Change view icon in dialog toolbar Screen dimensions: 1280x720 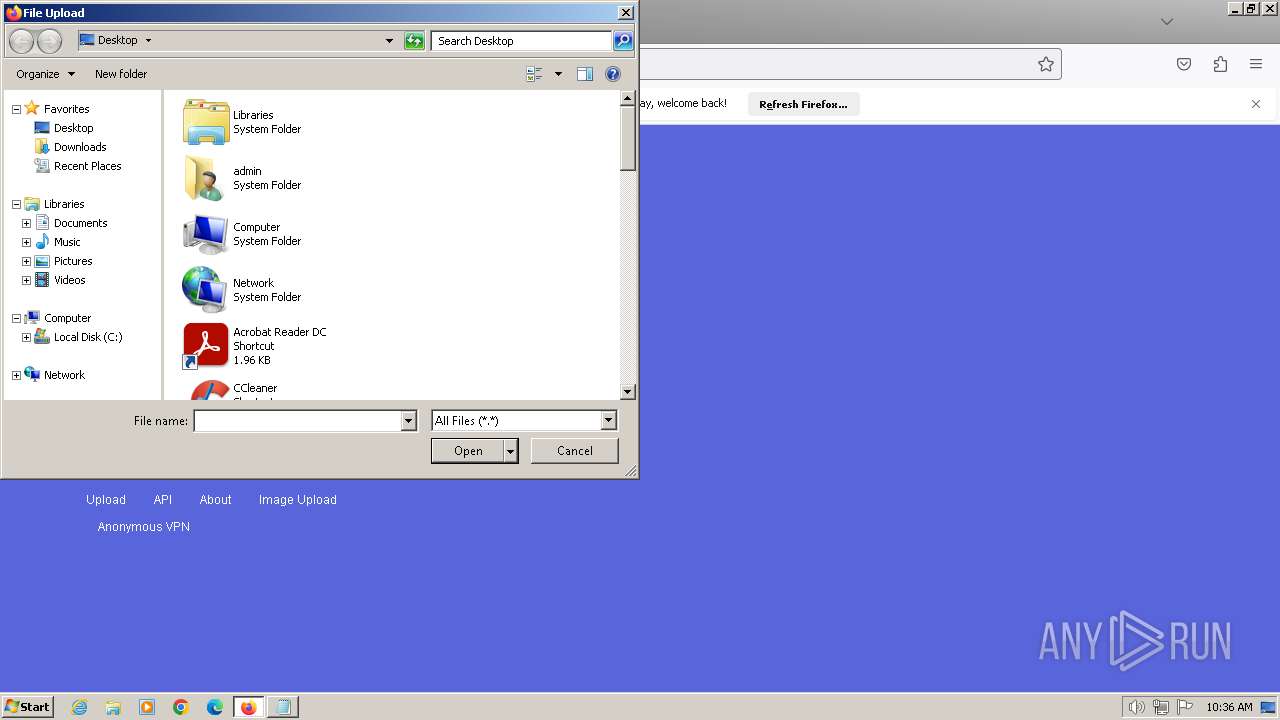(x=534, y=74)
